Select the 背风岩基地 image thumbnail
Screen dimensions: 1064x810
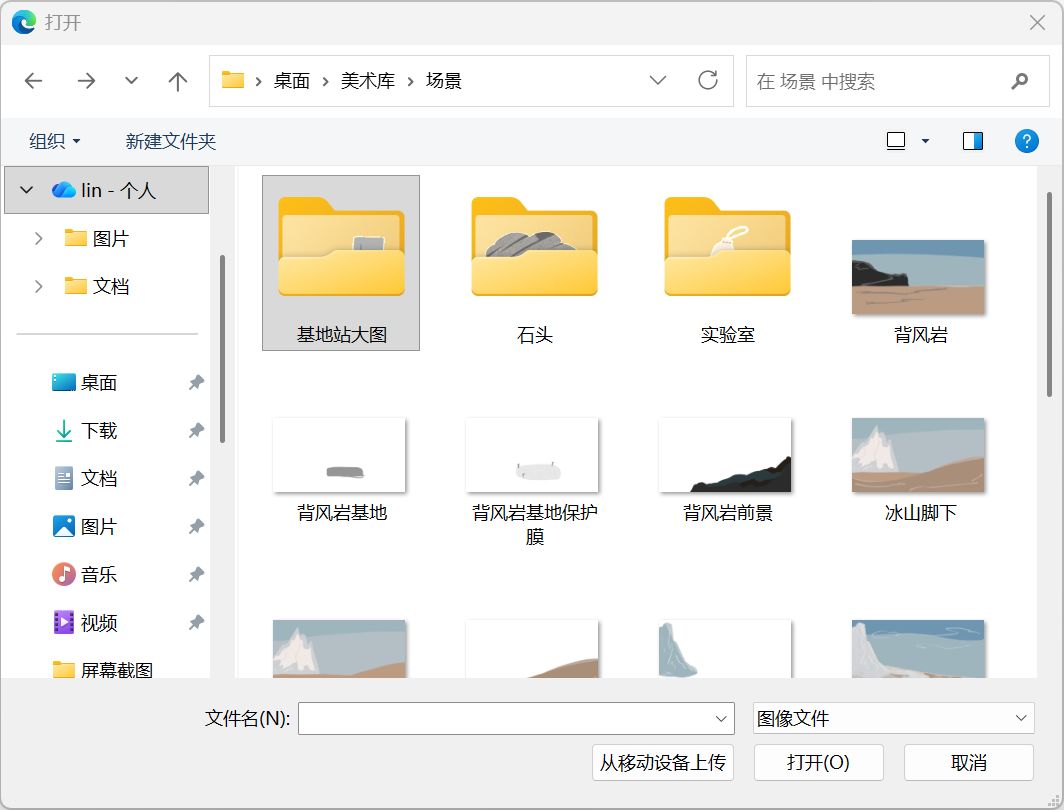tap(339, 455)
